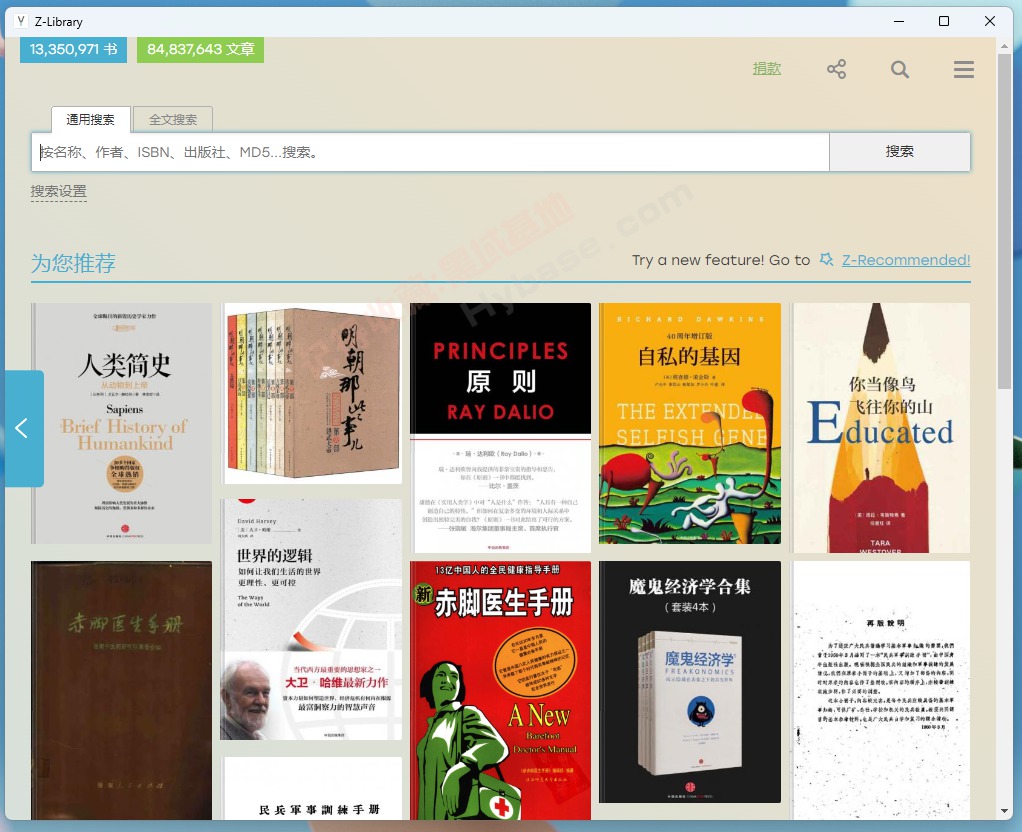Click the scrollbar up arrow
Screen dimensions: 1022x832
[x=1004, y=46]
